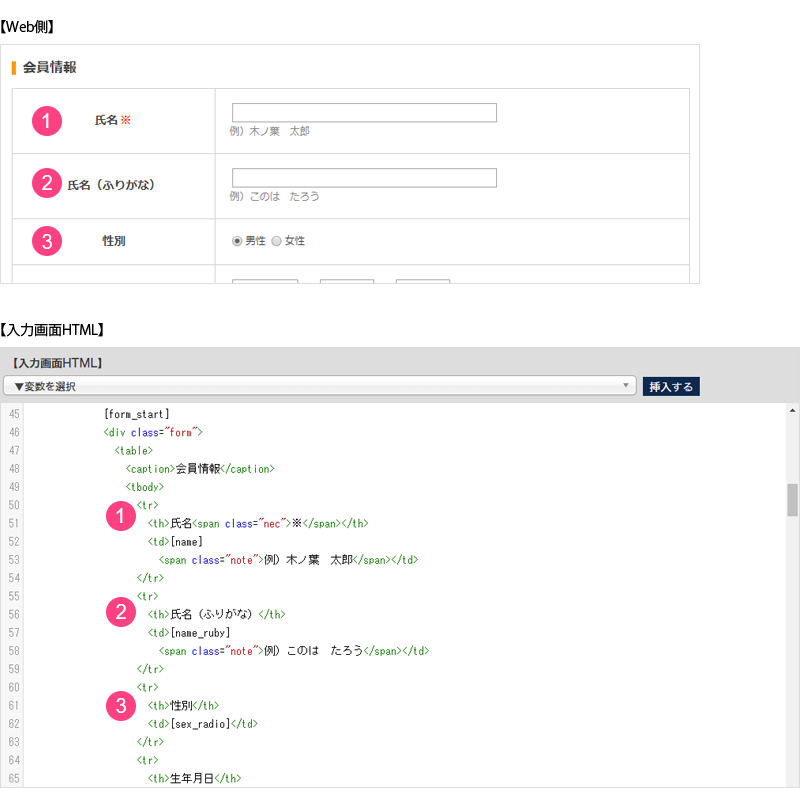
Task: Click the [form_start] code line
Action: 137,414
